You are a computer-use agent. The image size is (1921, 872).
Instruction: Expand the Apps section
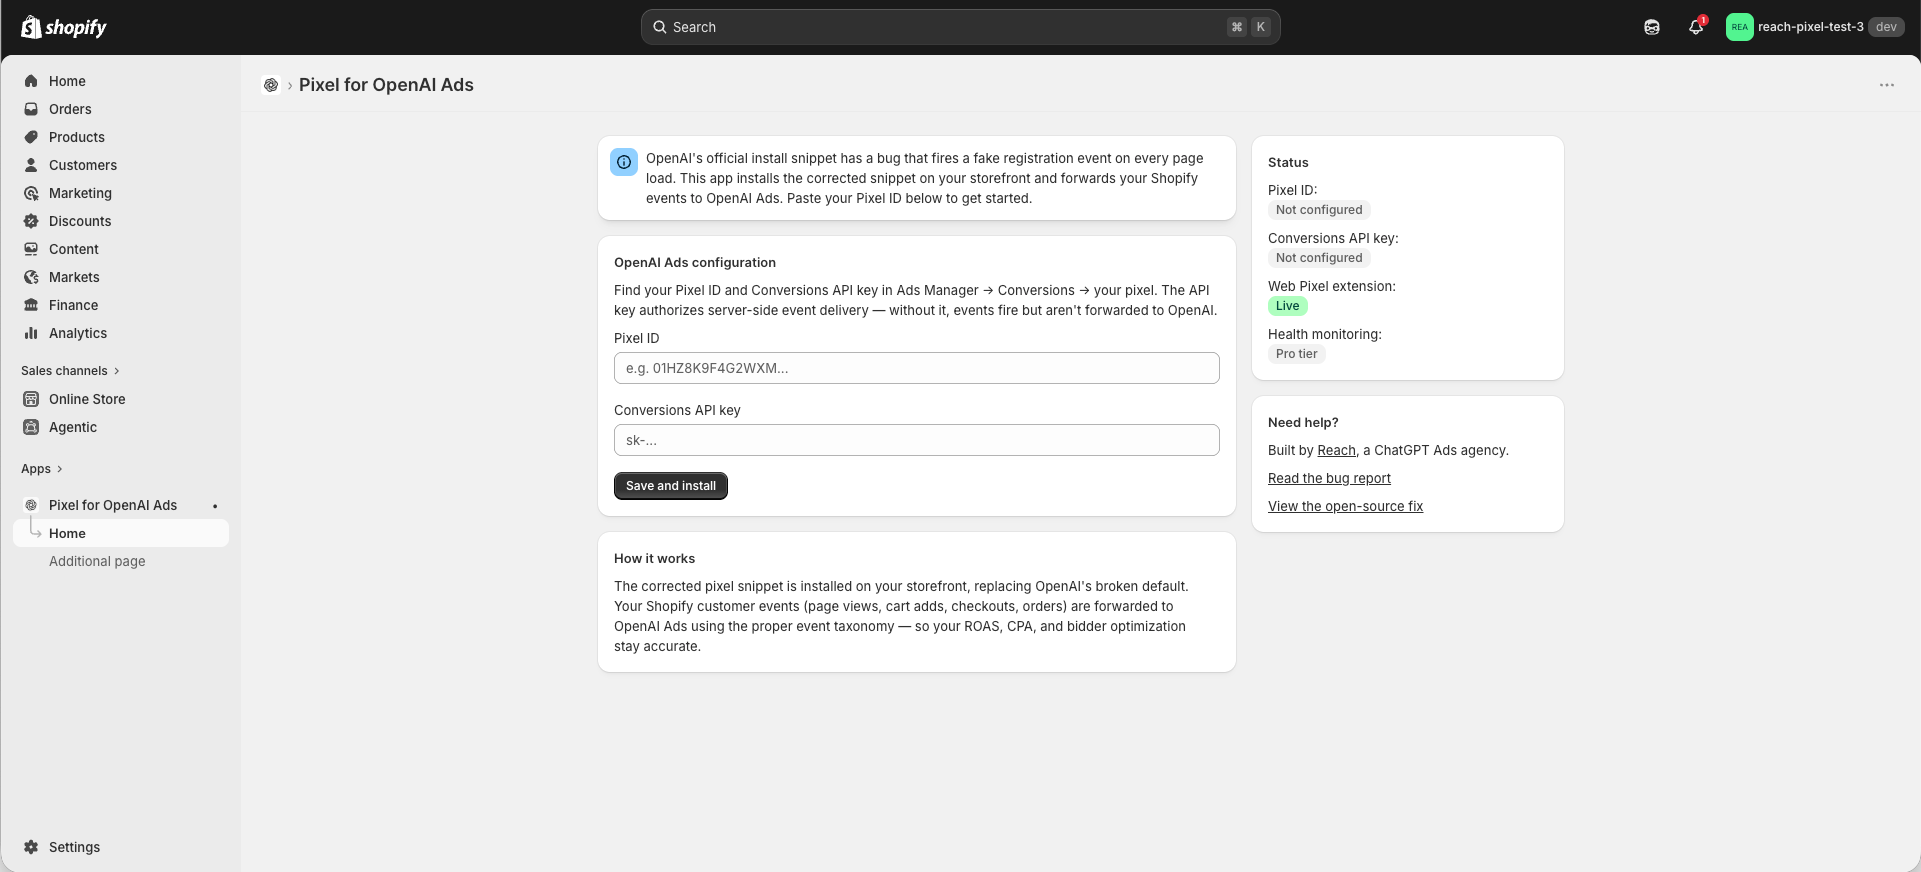pyautogui.click(x=42, y=469)
